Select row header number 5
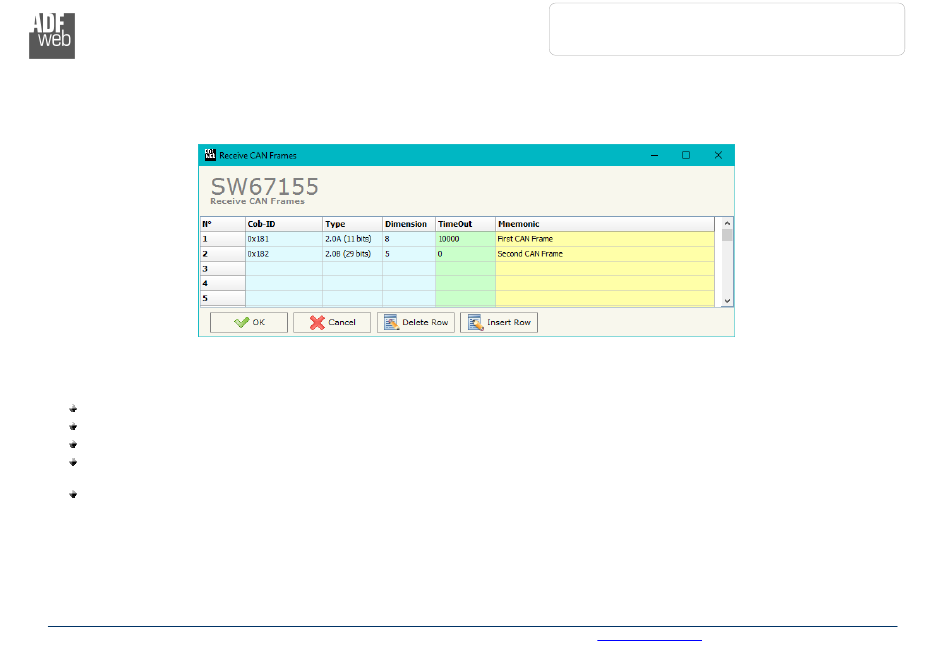950x659 pixels. coord(222,299)
